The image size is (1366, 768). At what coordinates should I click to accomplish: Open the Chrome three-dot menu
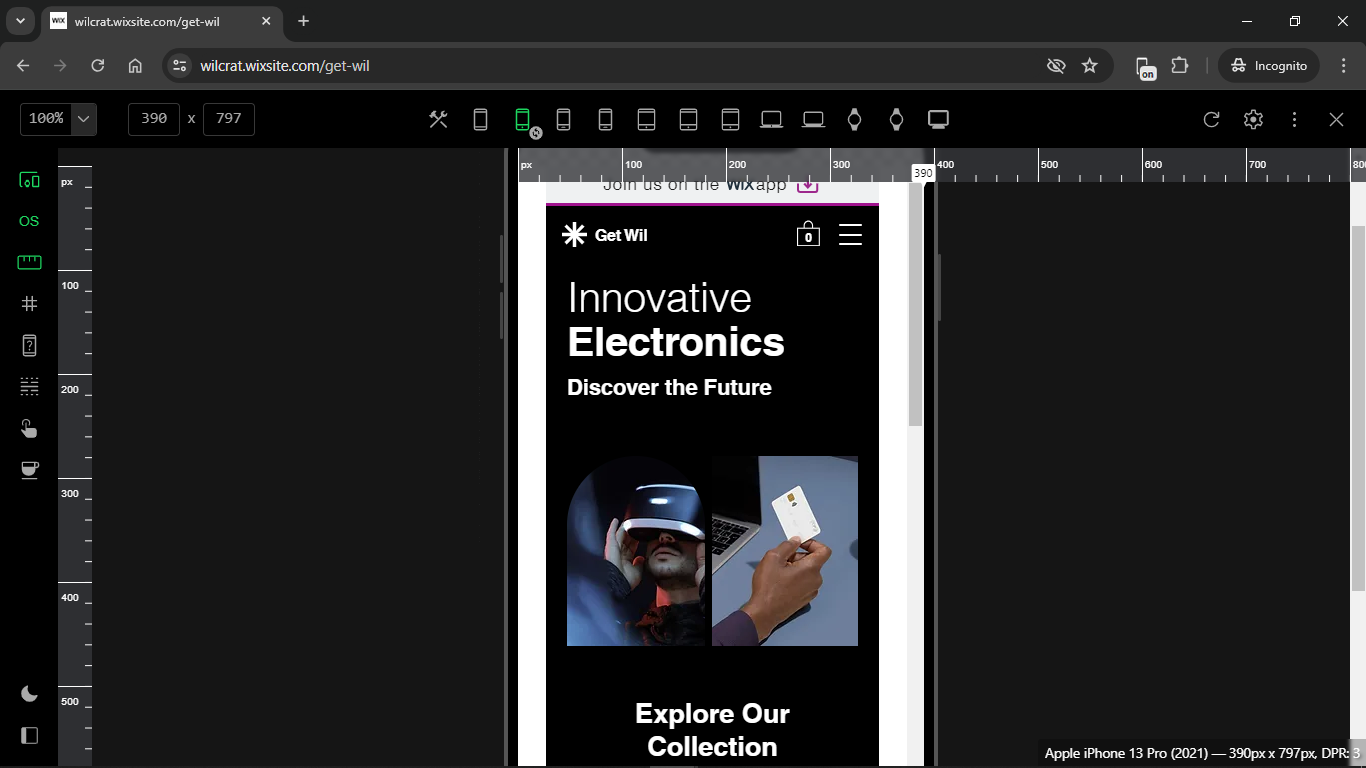tap(1344, 66)
